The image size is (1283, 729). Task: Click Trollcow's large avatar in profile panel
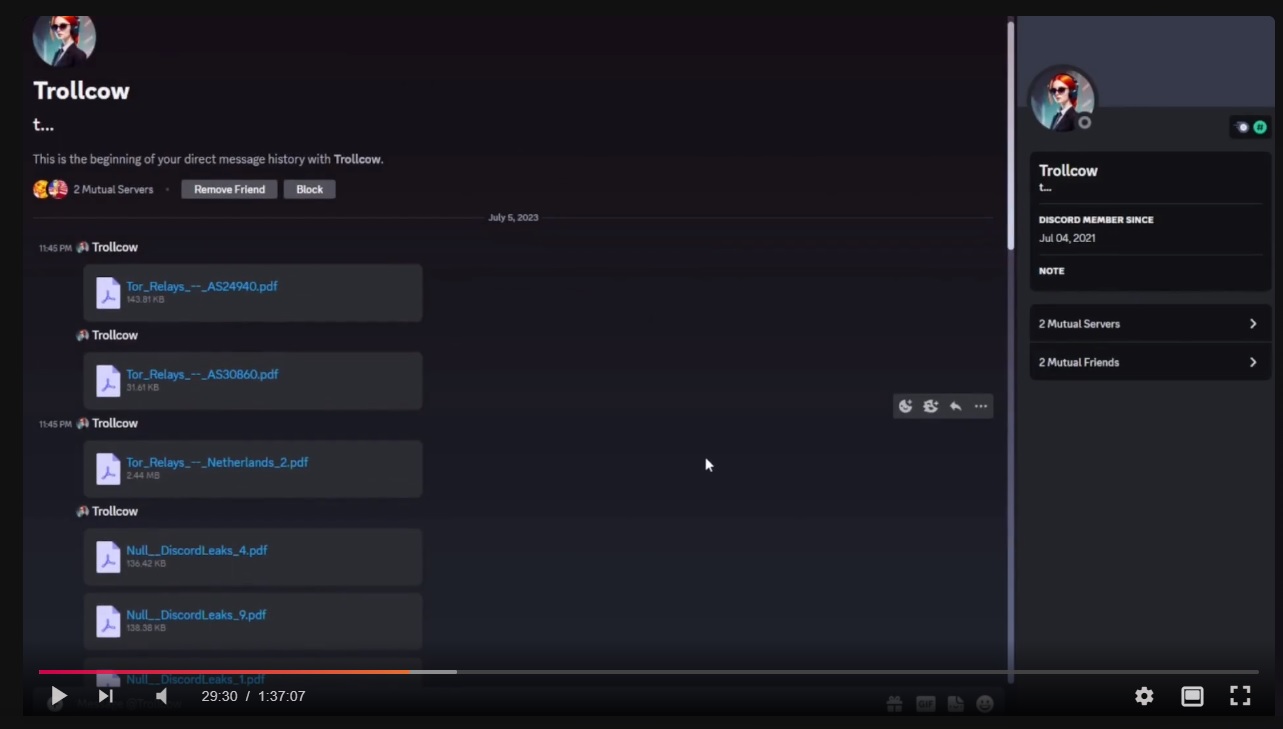point(1063,100)
